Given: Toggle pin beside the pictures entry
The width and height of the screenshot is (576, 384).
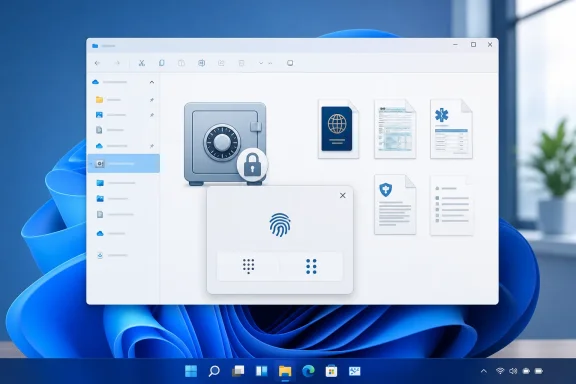Looking at the screenshot, I should 152,115.
